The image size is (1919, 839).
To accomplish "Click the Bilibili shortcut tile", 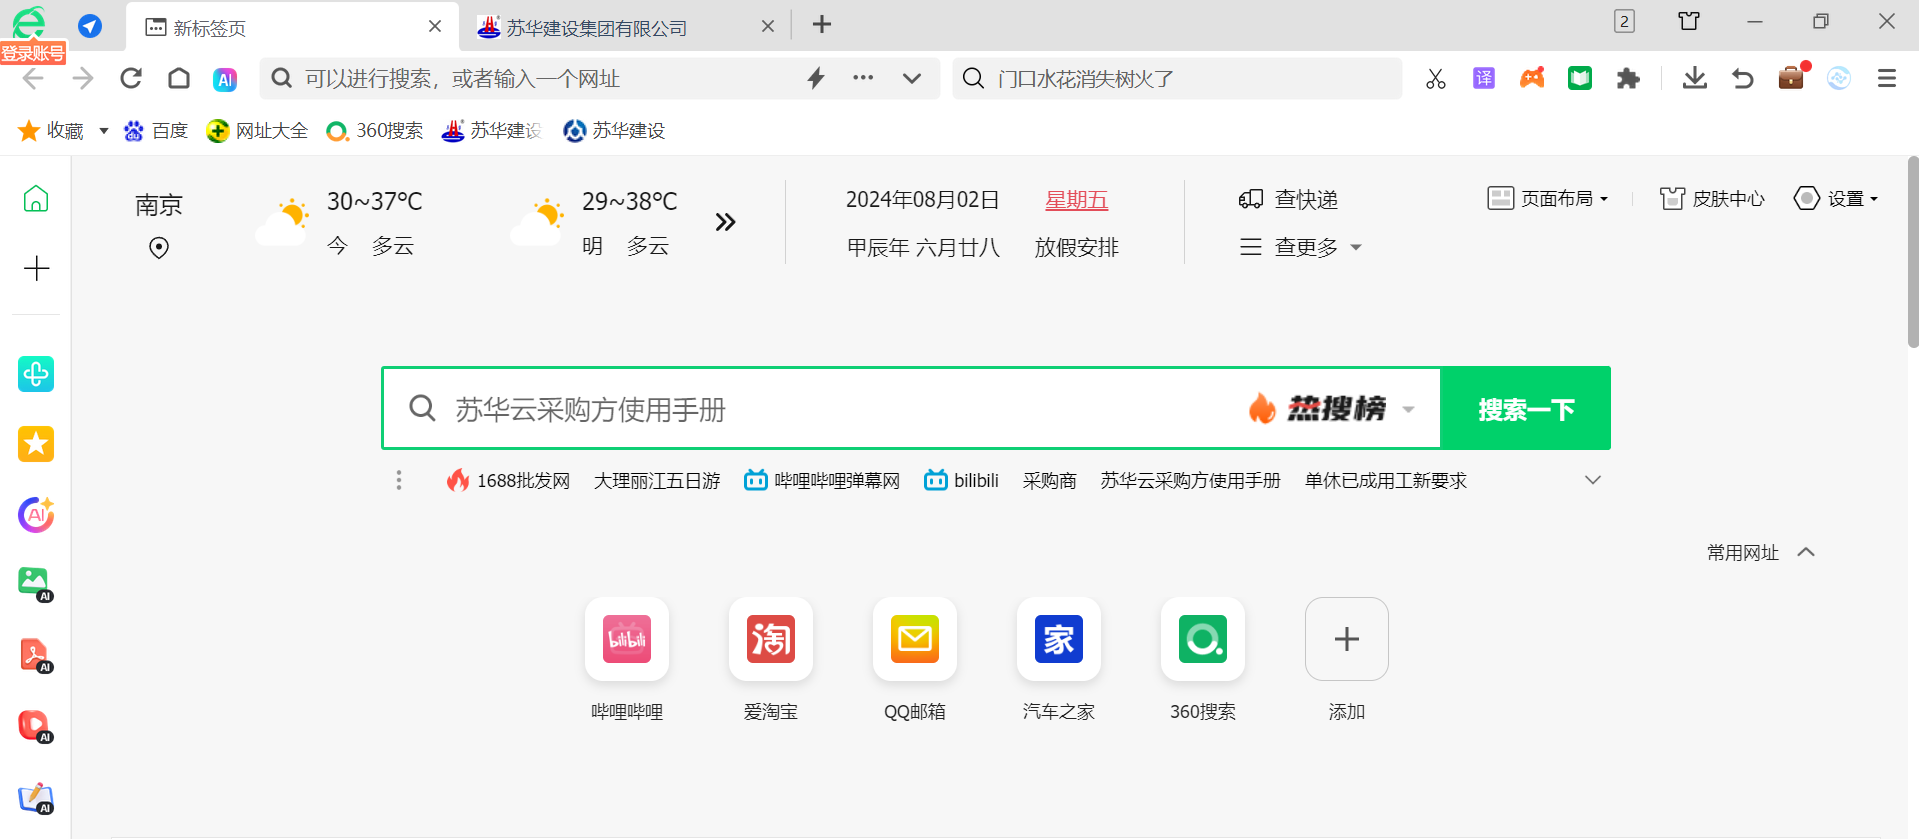I will pyautogui.click(x=627, y=639).
